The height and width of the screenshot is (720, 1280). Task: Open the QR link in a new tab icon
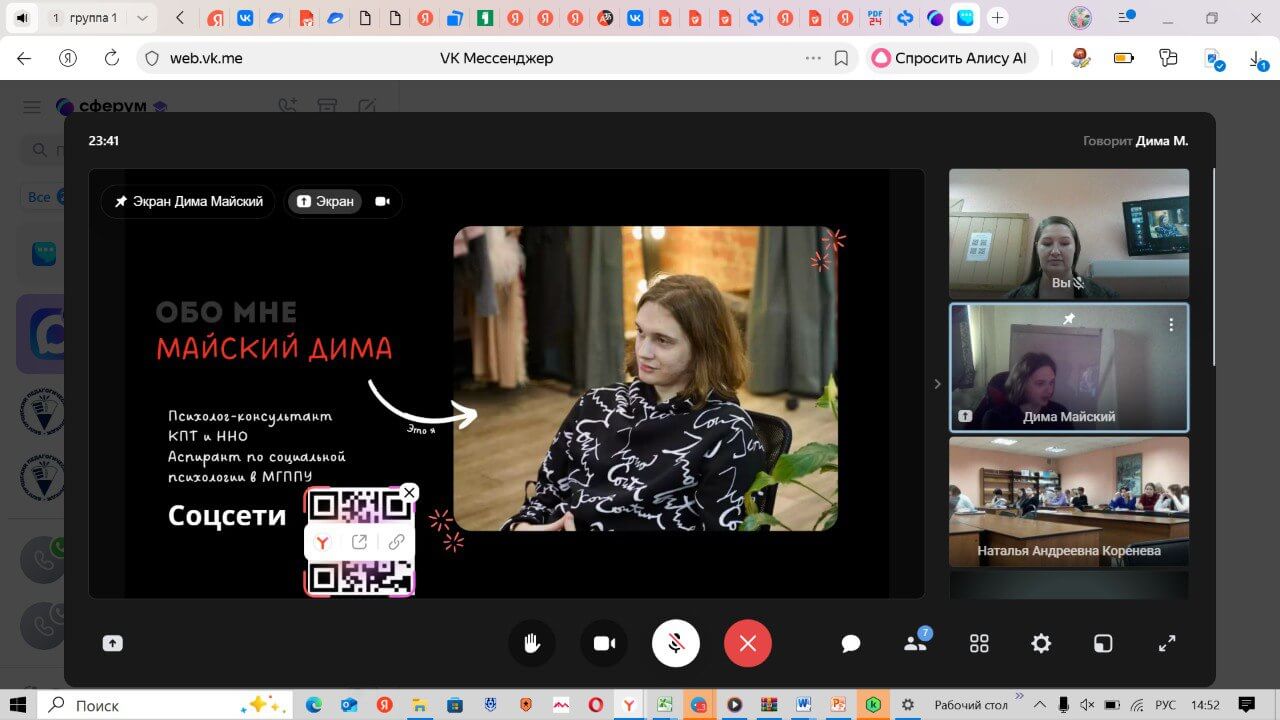(x=359, y=542)
